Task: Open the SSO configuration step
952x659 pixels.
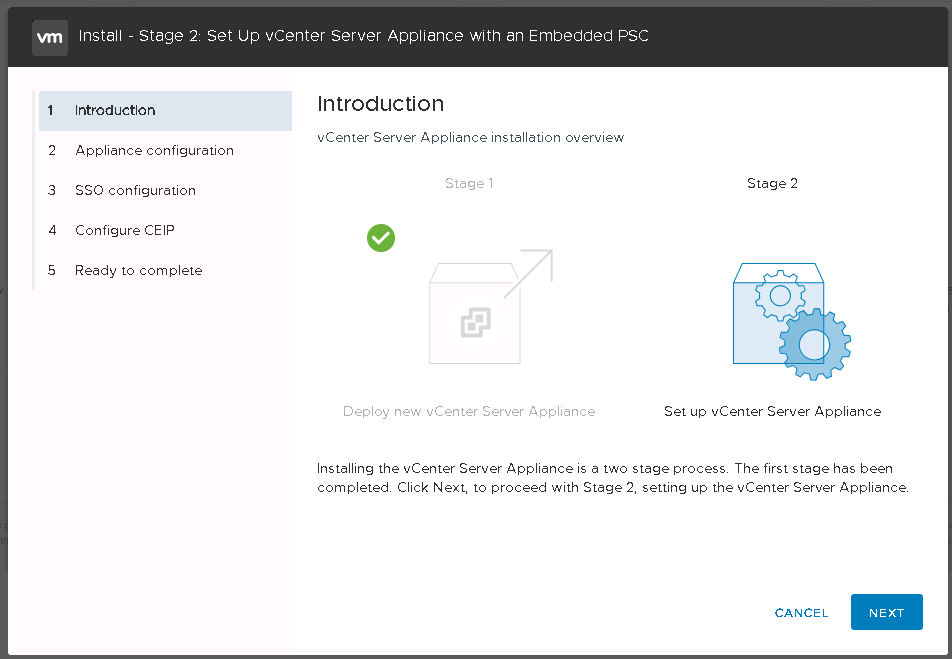Action: 135,190
